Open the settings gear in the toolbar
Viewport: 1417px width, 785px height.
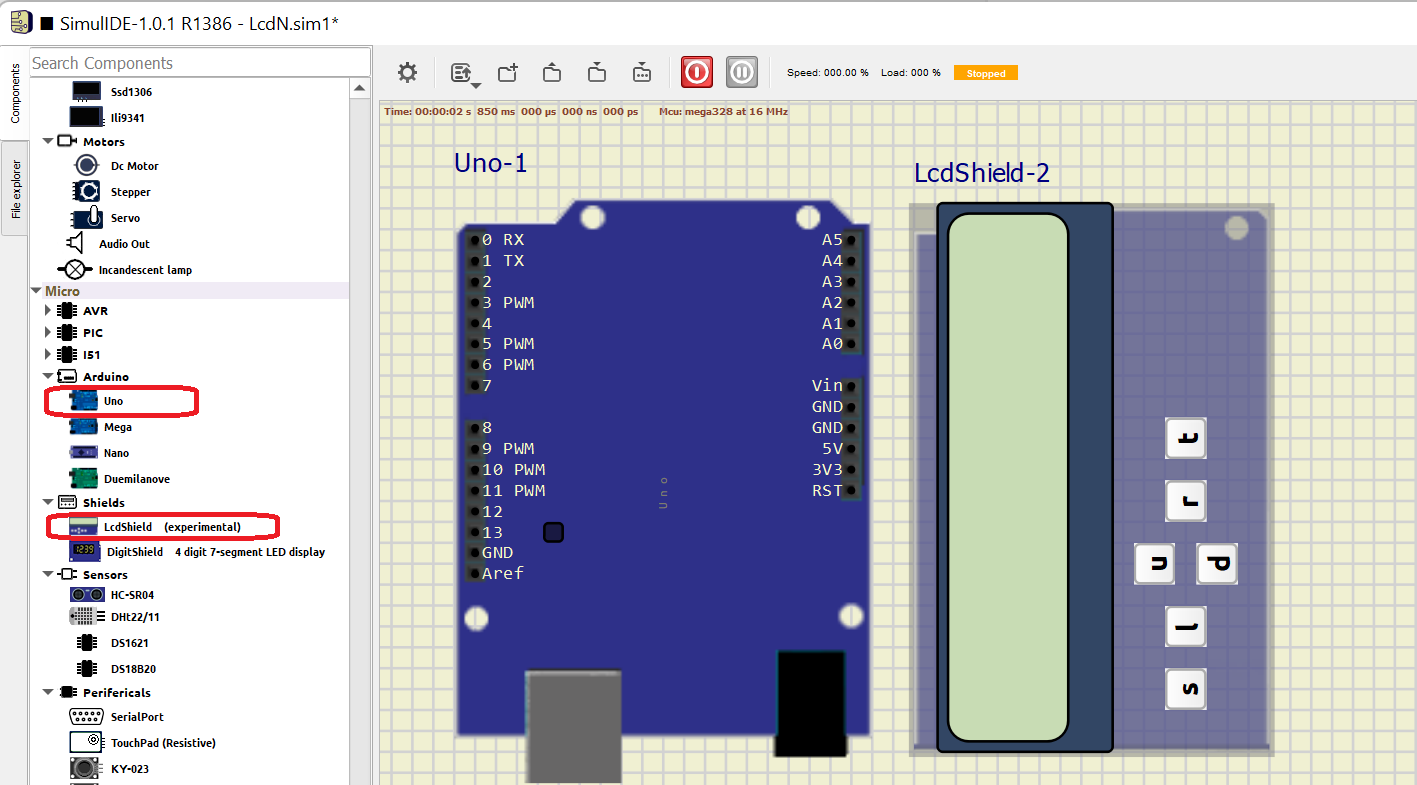pyautogui.click(x=407, y=72)
